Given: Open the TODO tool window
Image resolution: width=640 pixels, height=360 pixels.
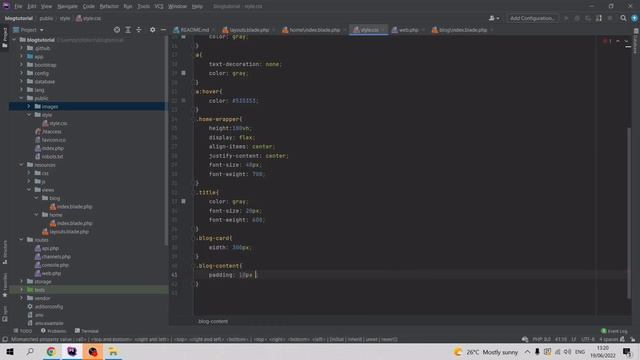Looking at the screenshot, I should point(23,331).
